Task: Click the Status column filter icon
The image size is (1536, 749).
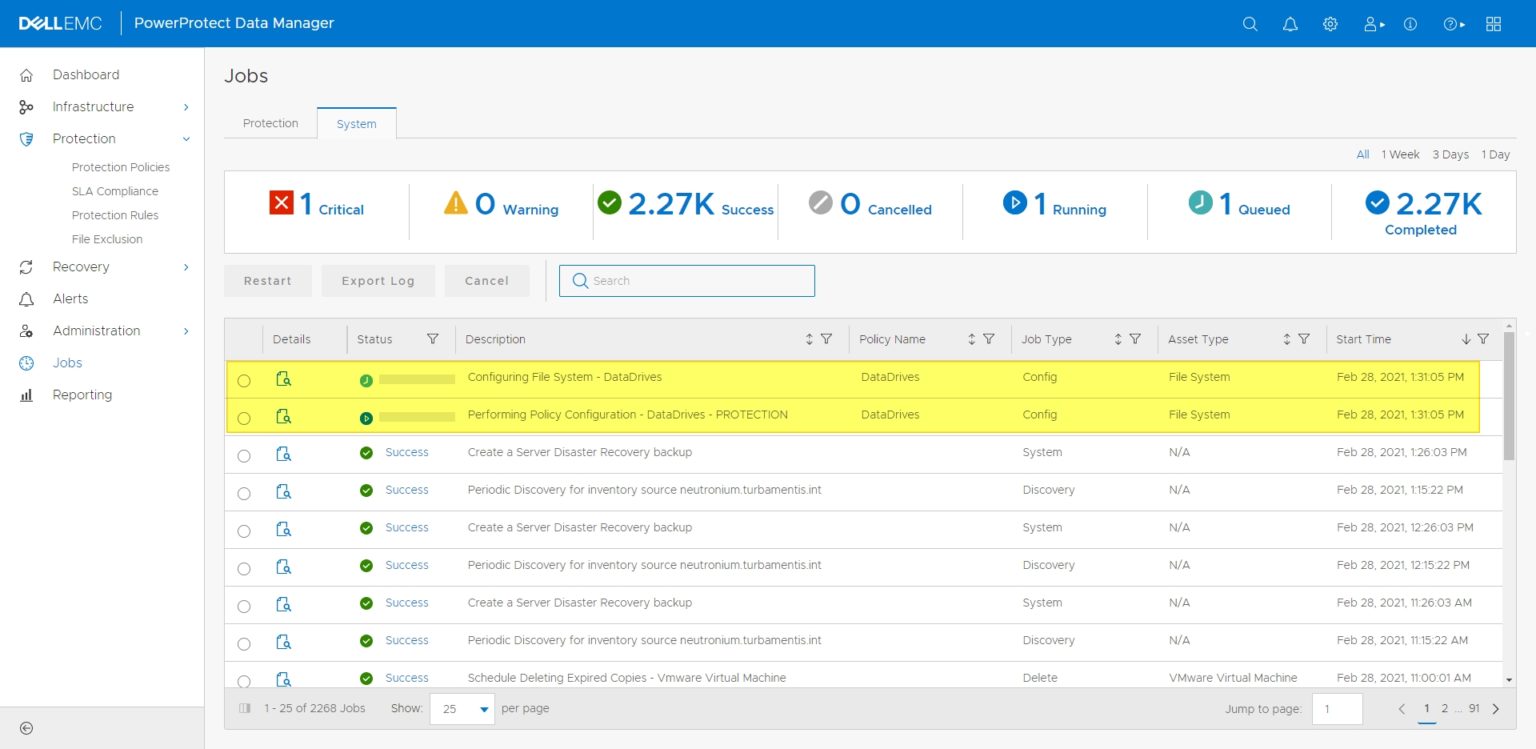Action: 433,339
